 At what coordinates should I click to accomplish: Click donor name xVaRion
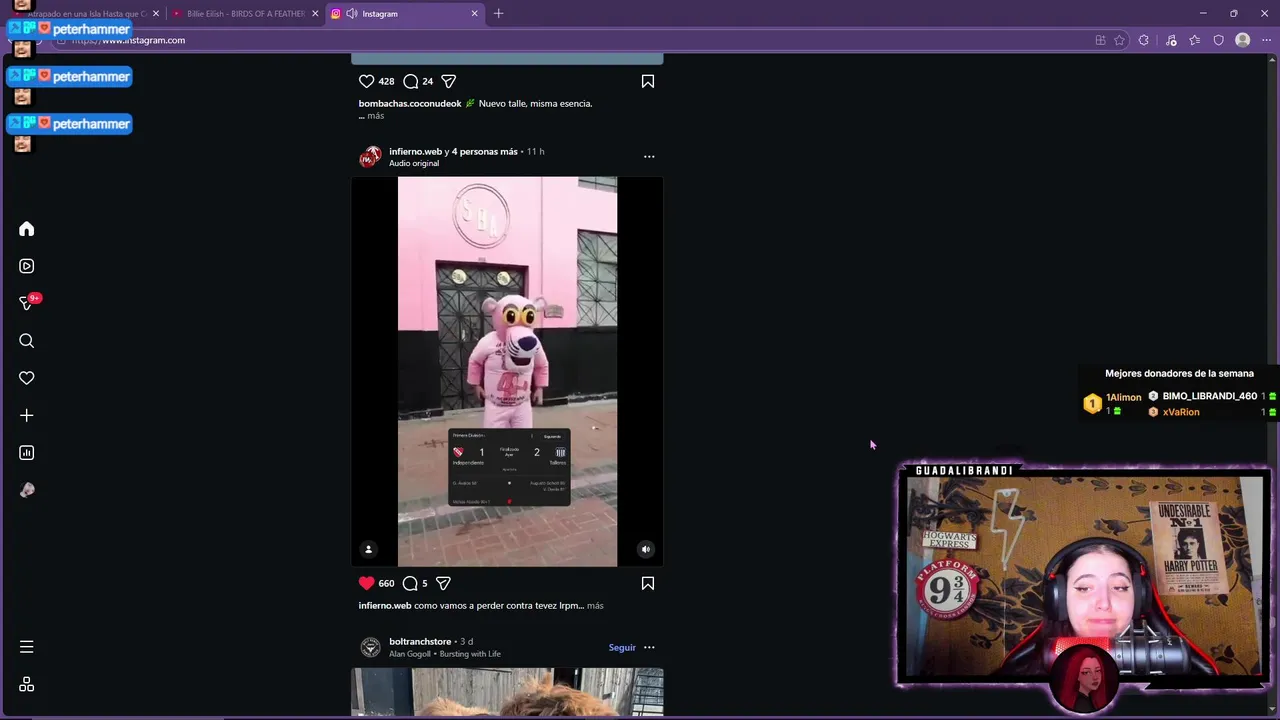tap(1181, 412)
